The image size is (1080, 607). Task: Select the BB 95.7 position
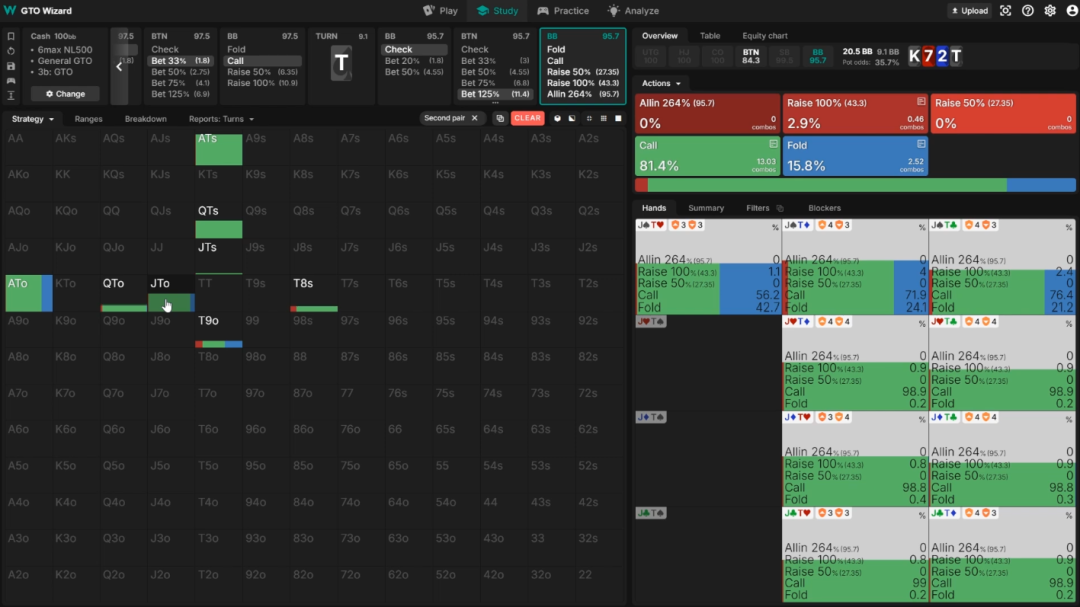(818, 56)
